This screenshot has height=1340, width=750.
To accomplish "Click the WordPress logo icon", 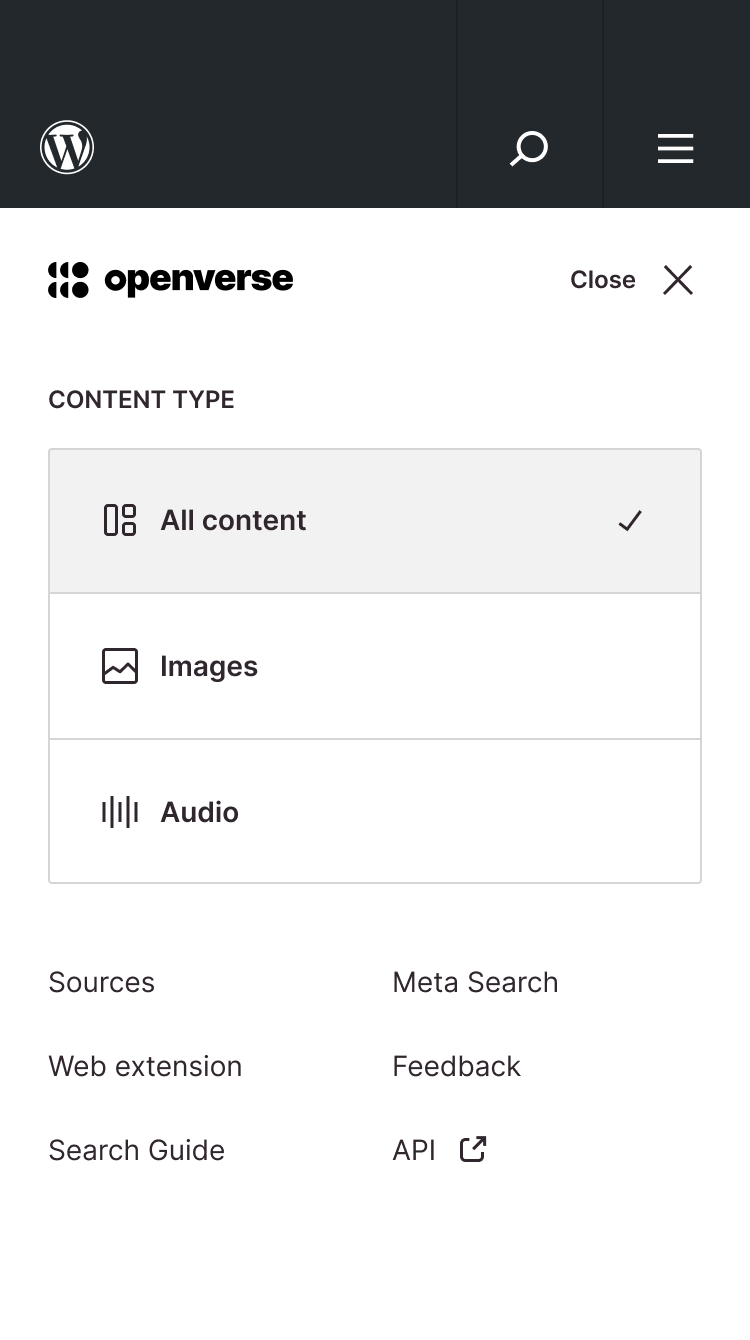I will [x=66, y=147].
